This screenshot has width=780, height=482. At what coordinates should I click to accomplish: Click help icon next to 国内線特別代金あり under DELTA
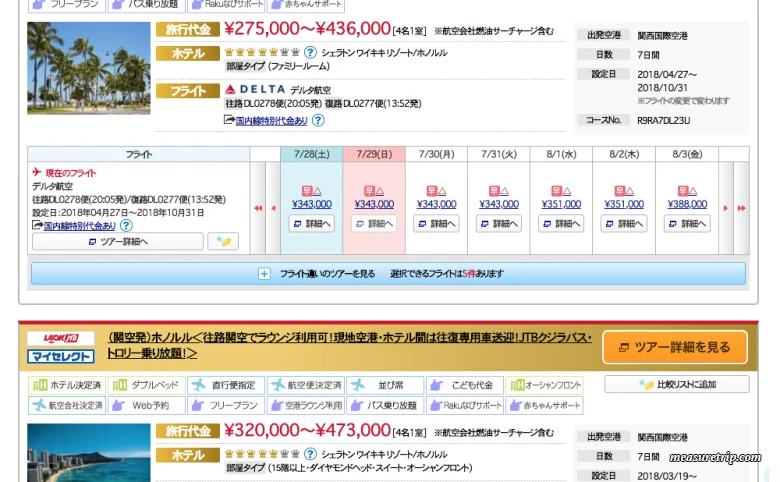click(x=318, y=120)
